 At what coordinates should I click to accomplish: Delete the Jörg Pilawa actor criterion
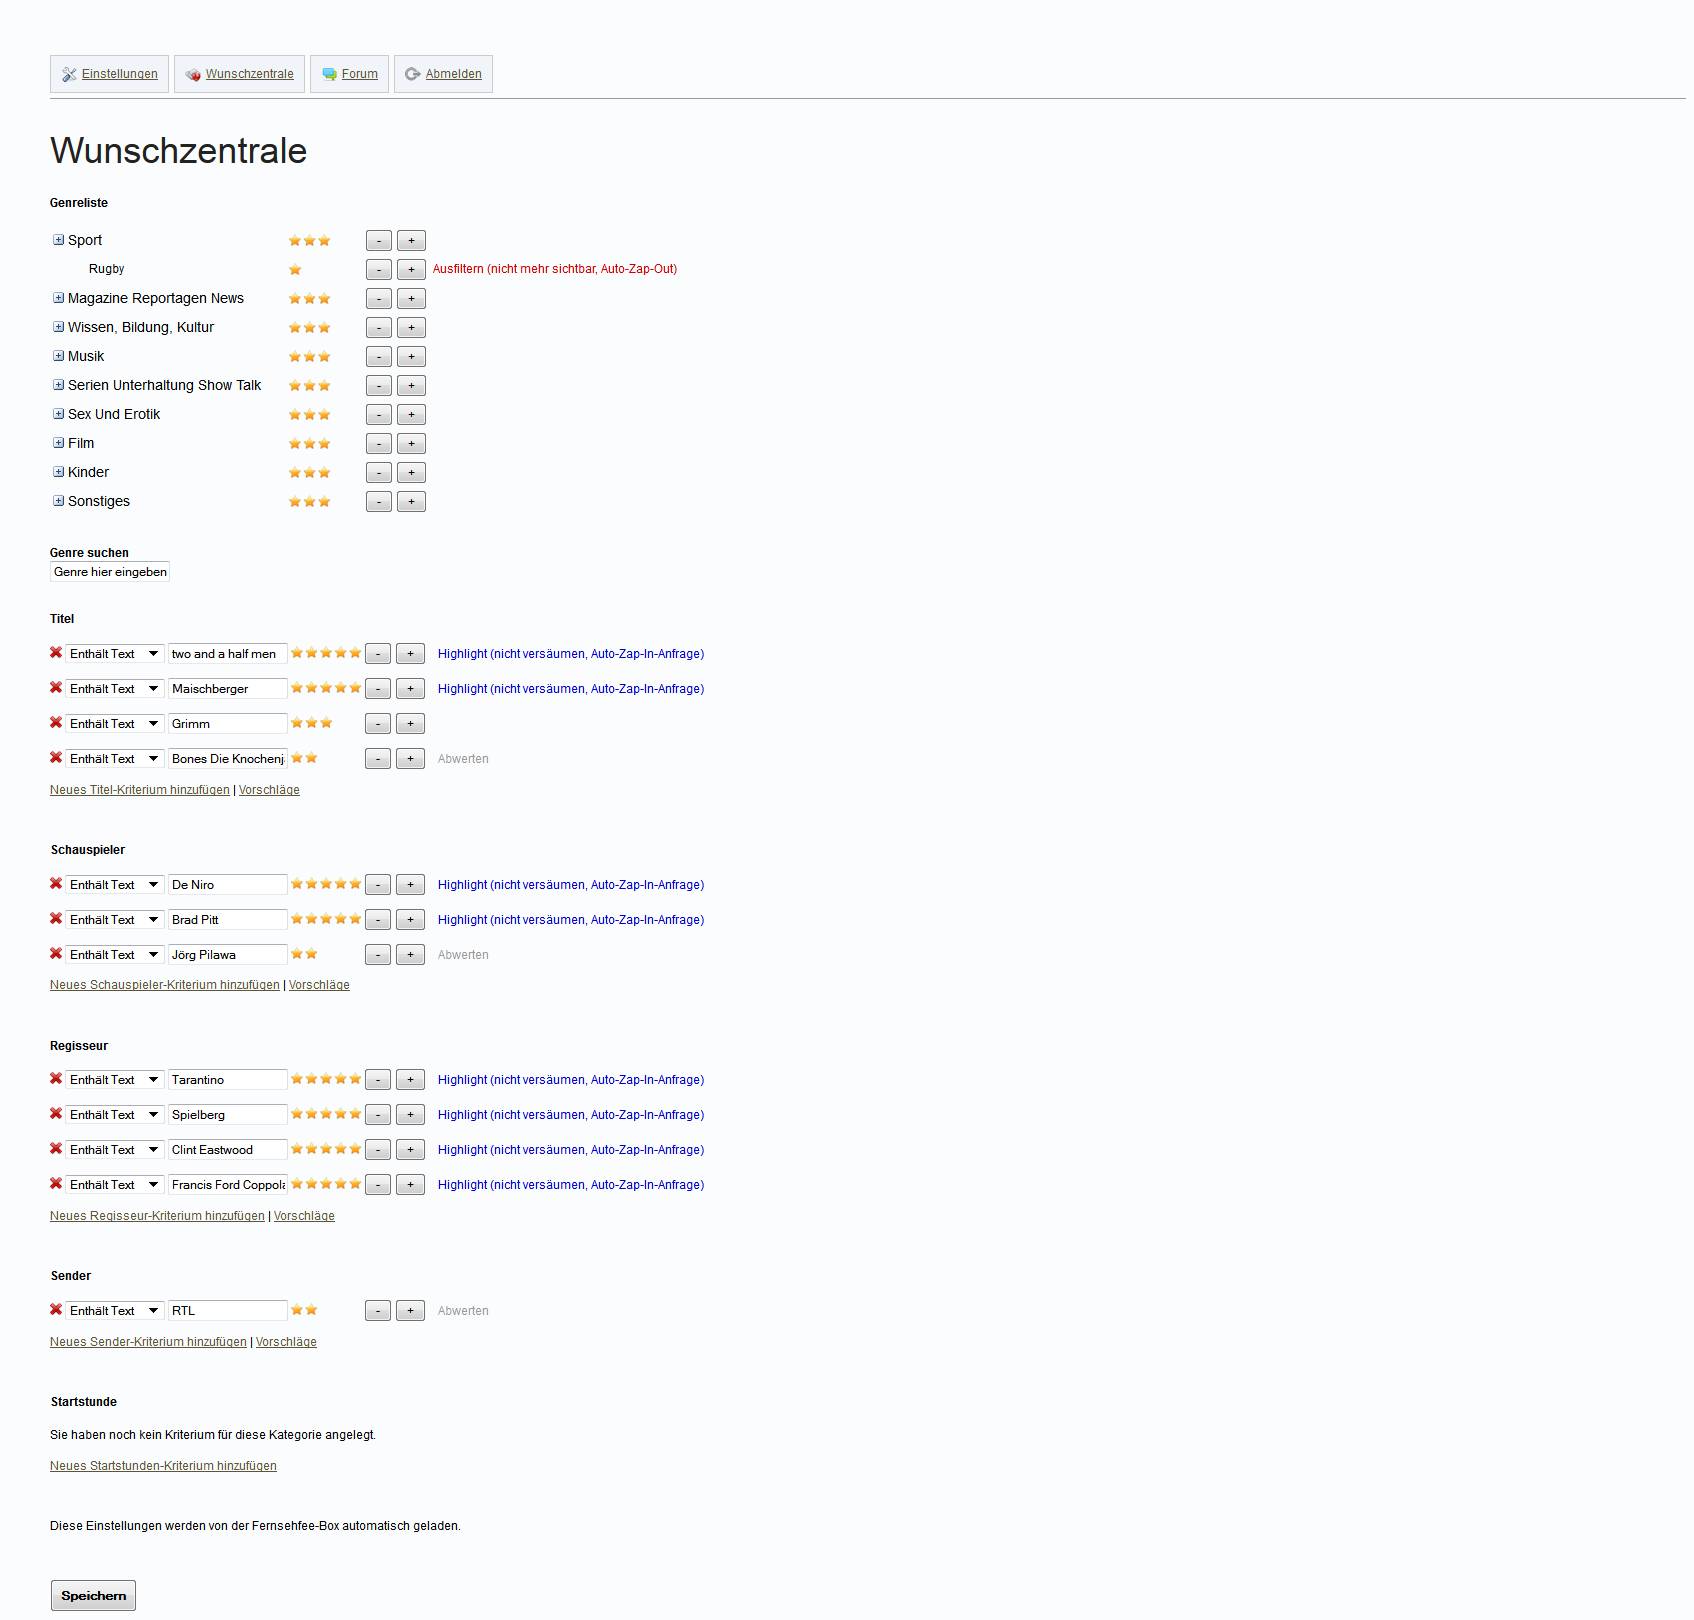(56, 954)
